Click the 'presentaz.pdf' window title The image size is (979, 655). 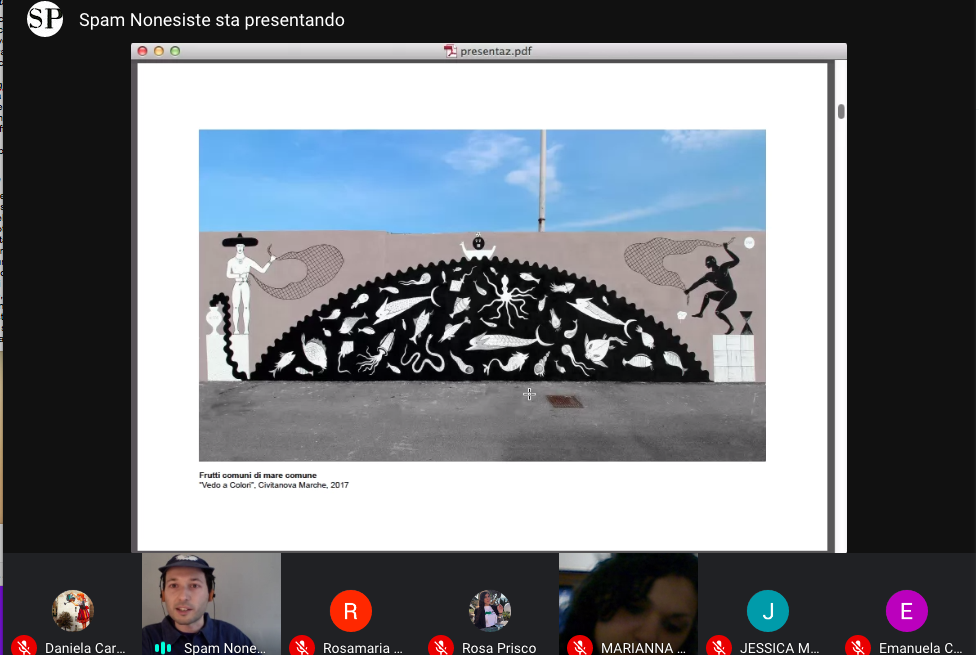(x=496, y=51)
